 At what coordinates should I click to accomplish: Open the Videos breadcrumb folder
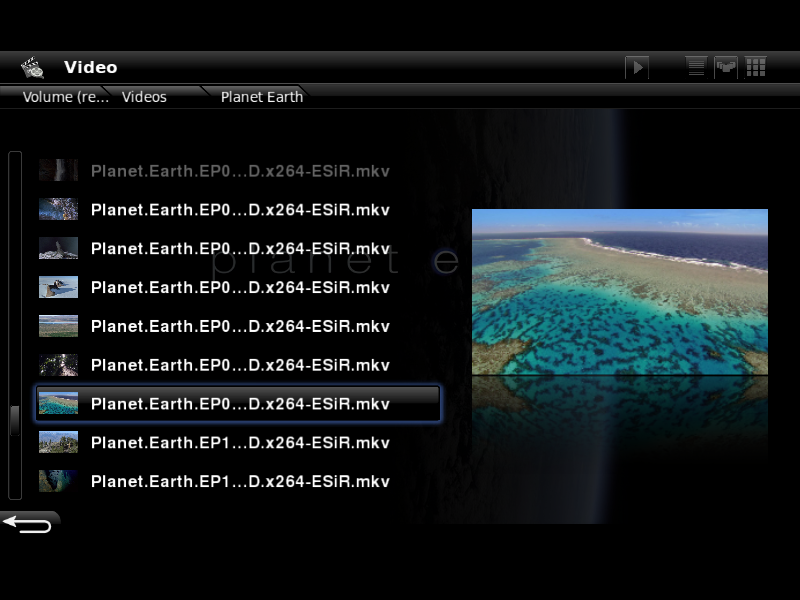[144, 97]
